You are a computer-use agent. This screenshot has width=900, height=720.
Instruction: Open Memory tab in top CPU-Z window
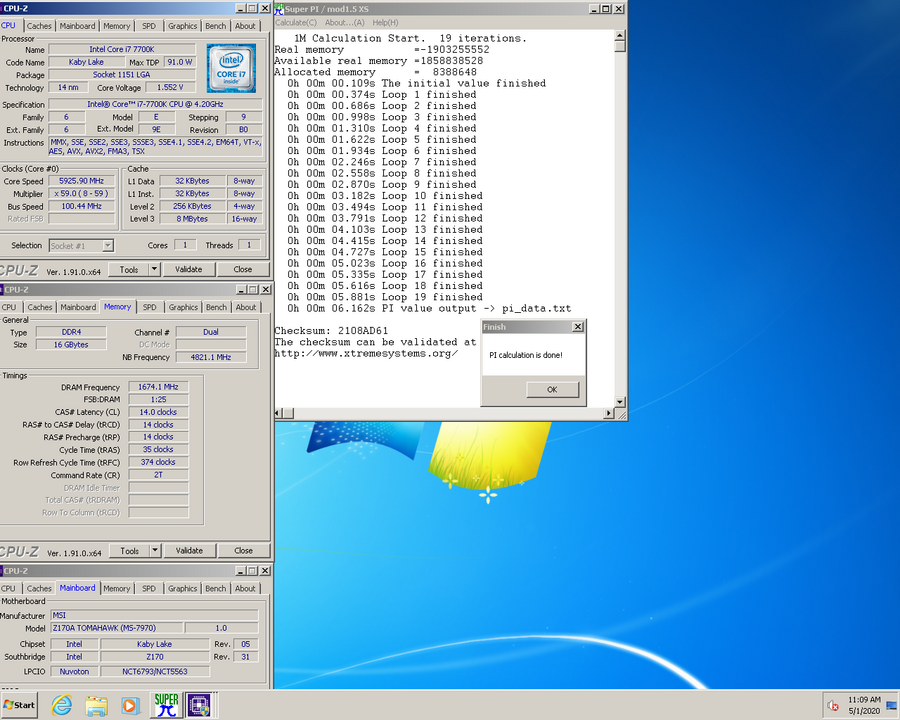(117, 26)
